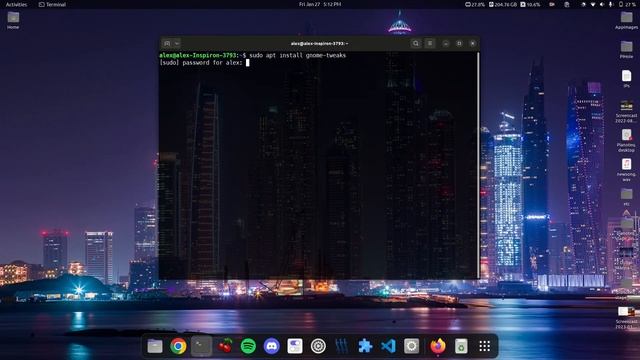Minimize the terminal window
Viewport: 640px width, 360px height.
446,43
